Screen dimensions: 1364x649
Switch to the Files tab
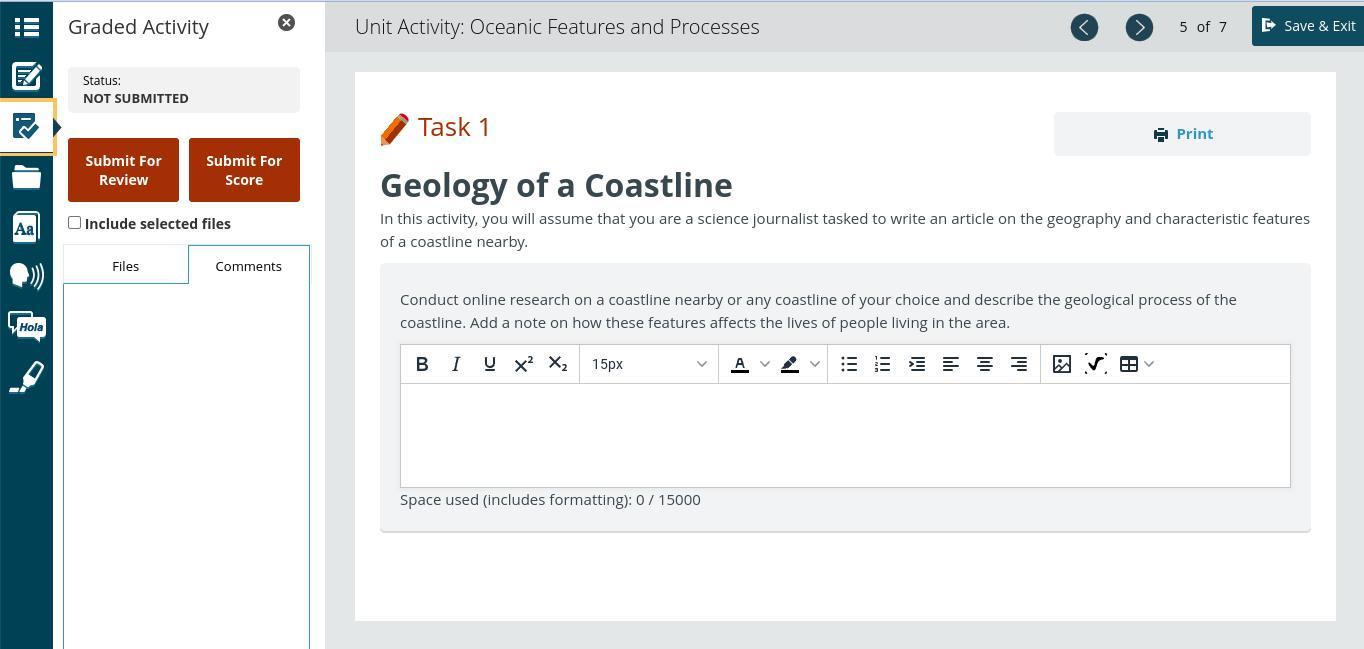click(x=126, y=266)
